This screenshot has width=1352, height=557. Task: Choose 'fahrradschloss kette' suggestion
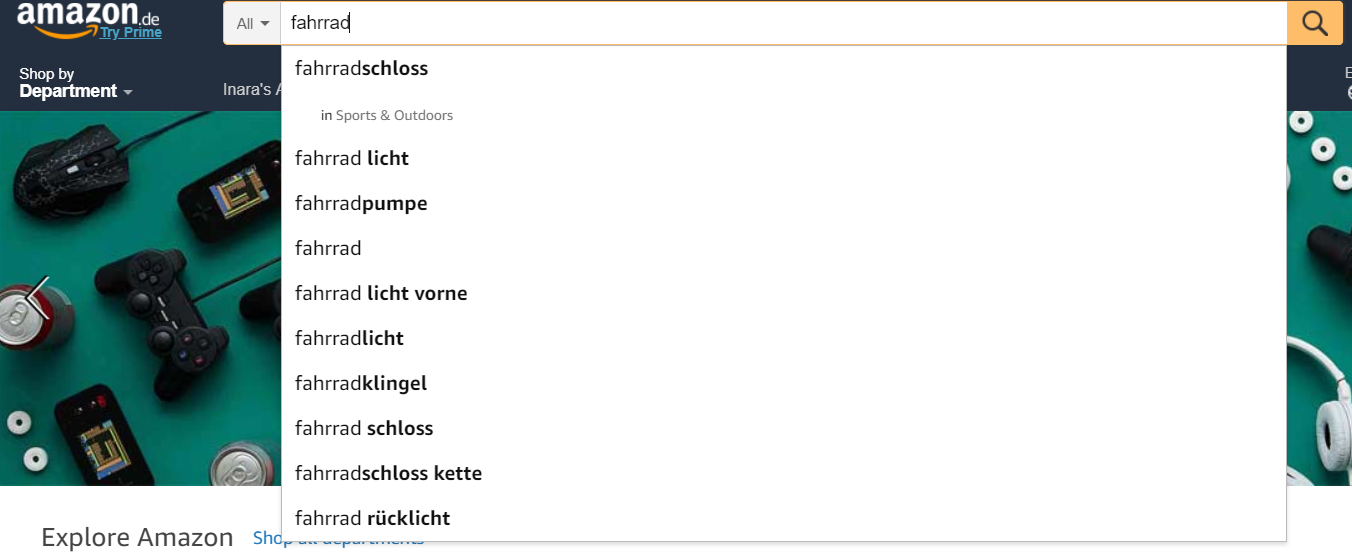(x=388, y=473)
